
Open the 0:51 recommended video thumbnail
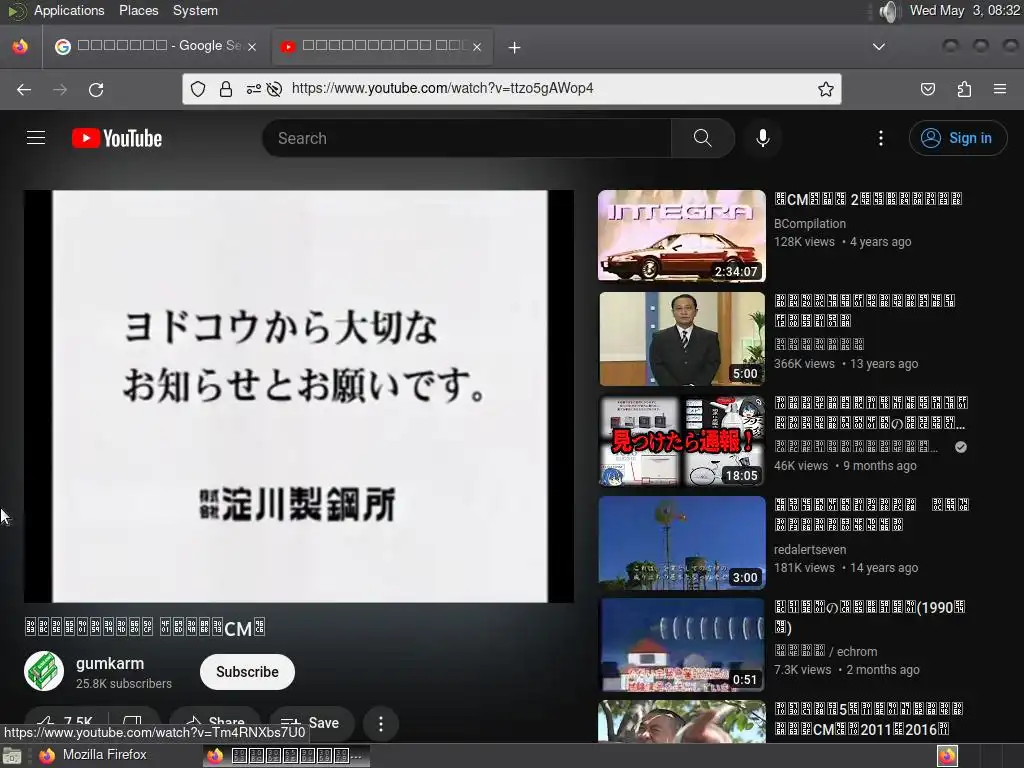click(x=682, y=645)
